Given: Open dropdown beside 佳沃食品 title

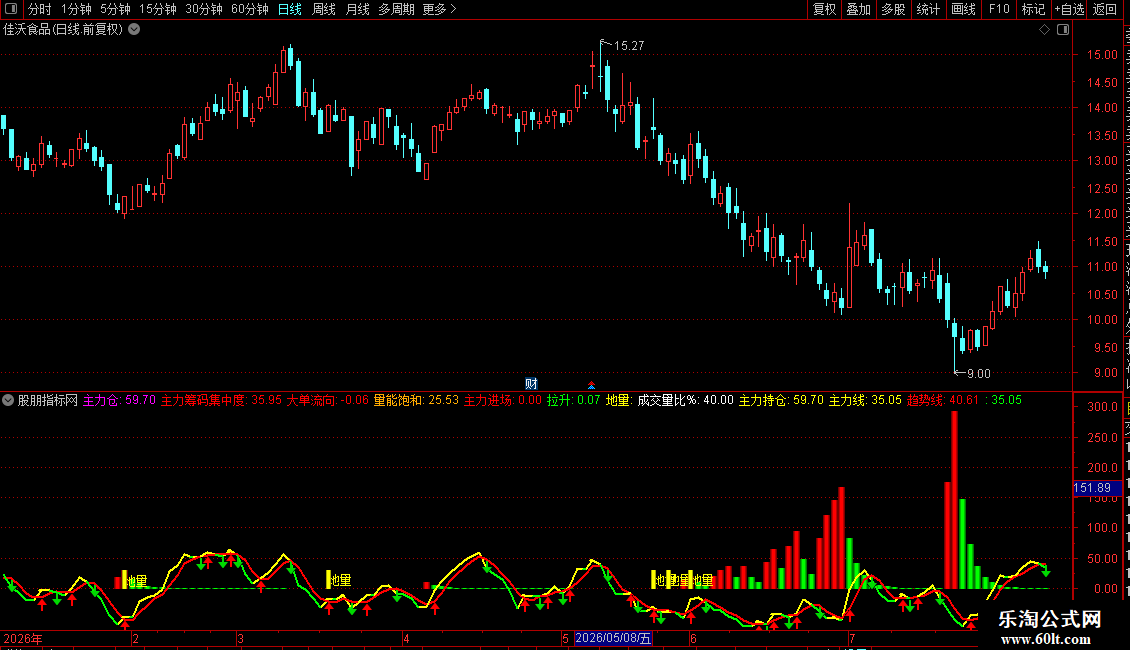Looking at the screenshot, I should [134, 30].
